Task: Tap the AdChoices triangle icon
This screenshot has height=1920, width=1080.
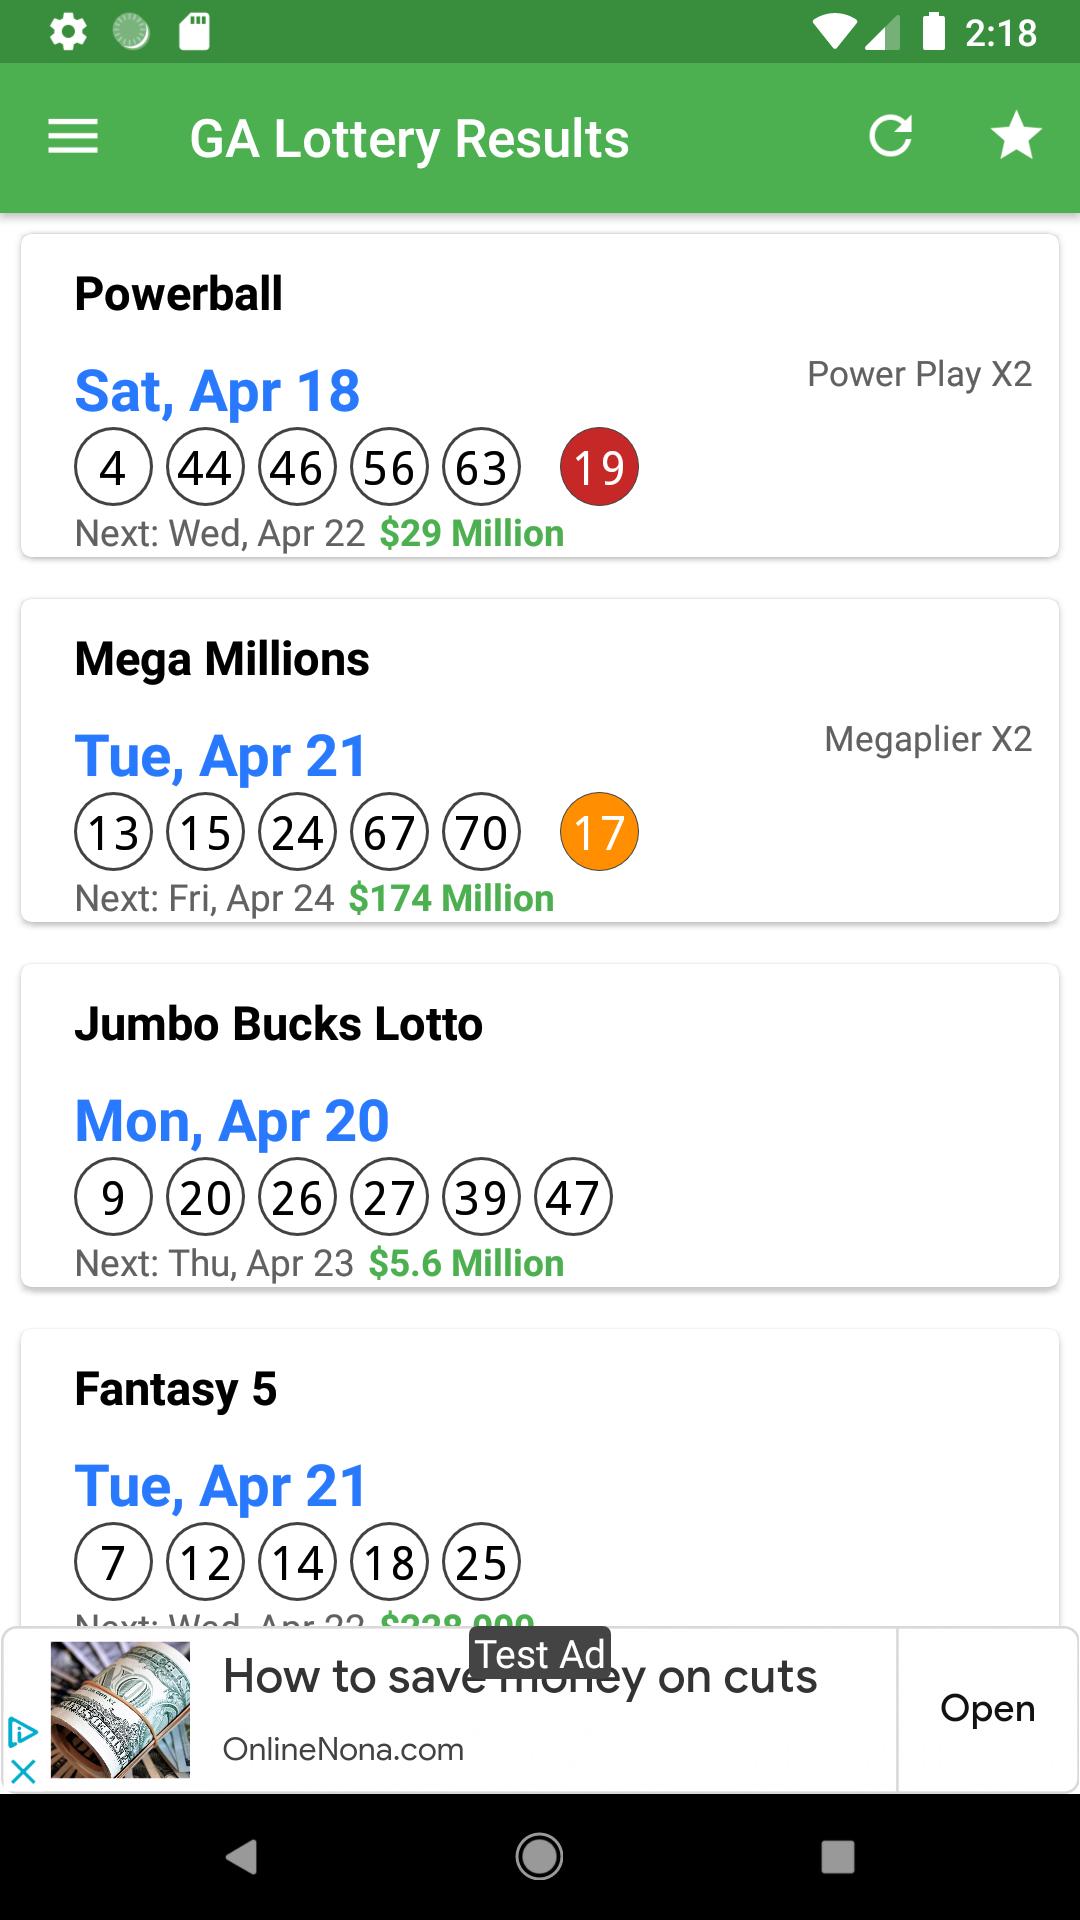Action: click(23, 1732)
